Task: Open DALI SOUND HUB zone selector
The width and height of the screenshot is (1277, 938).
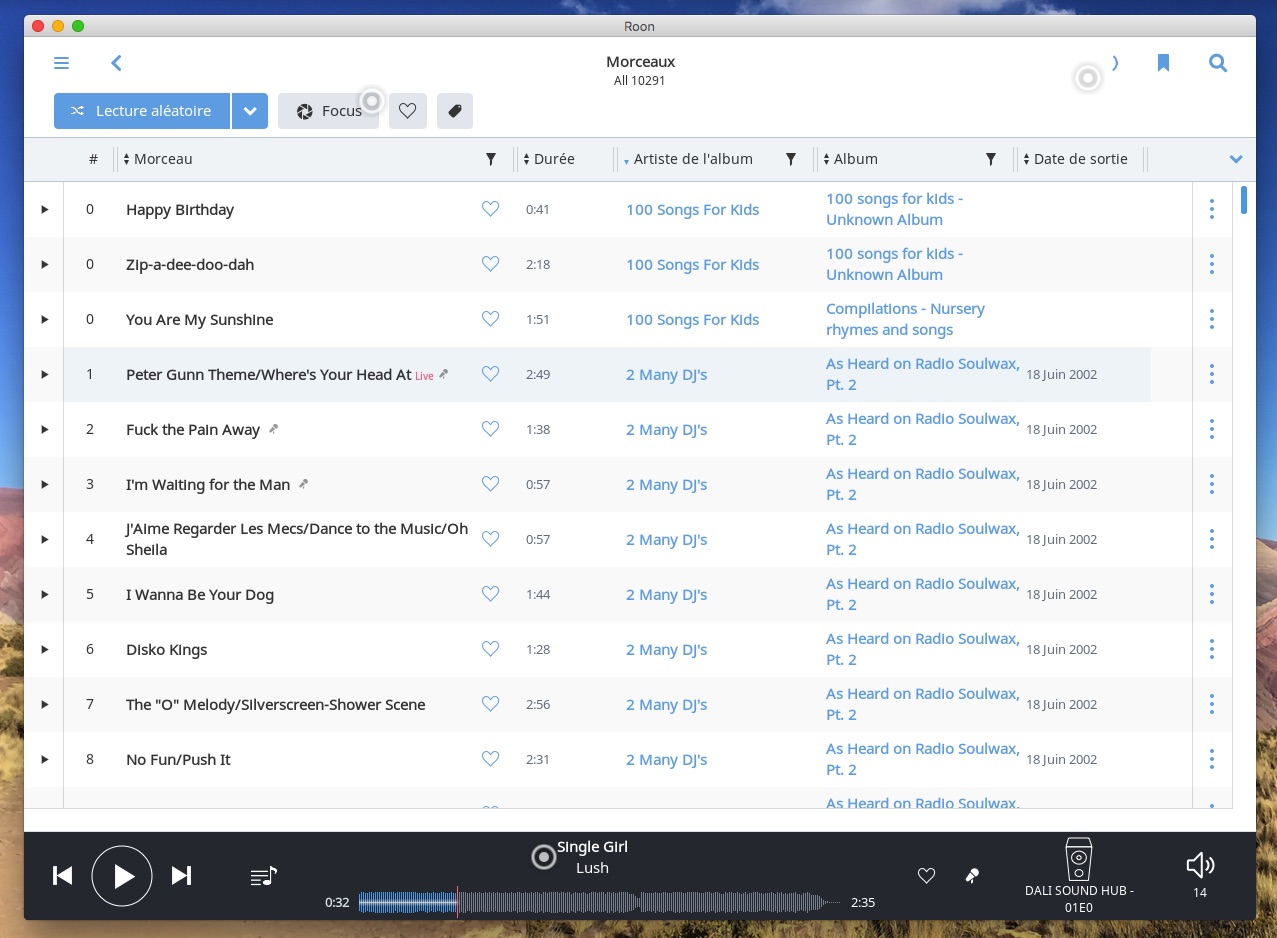Action: pos(1079,877)
